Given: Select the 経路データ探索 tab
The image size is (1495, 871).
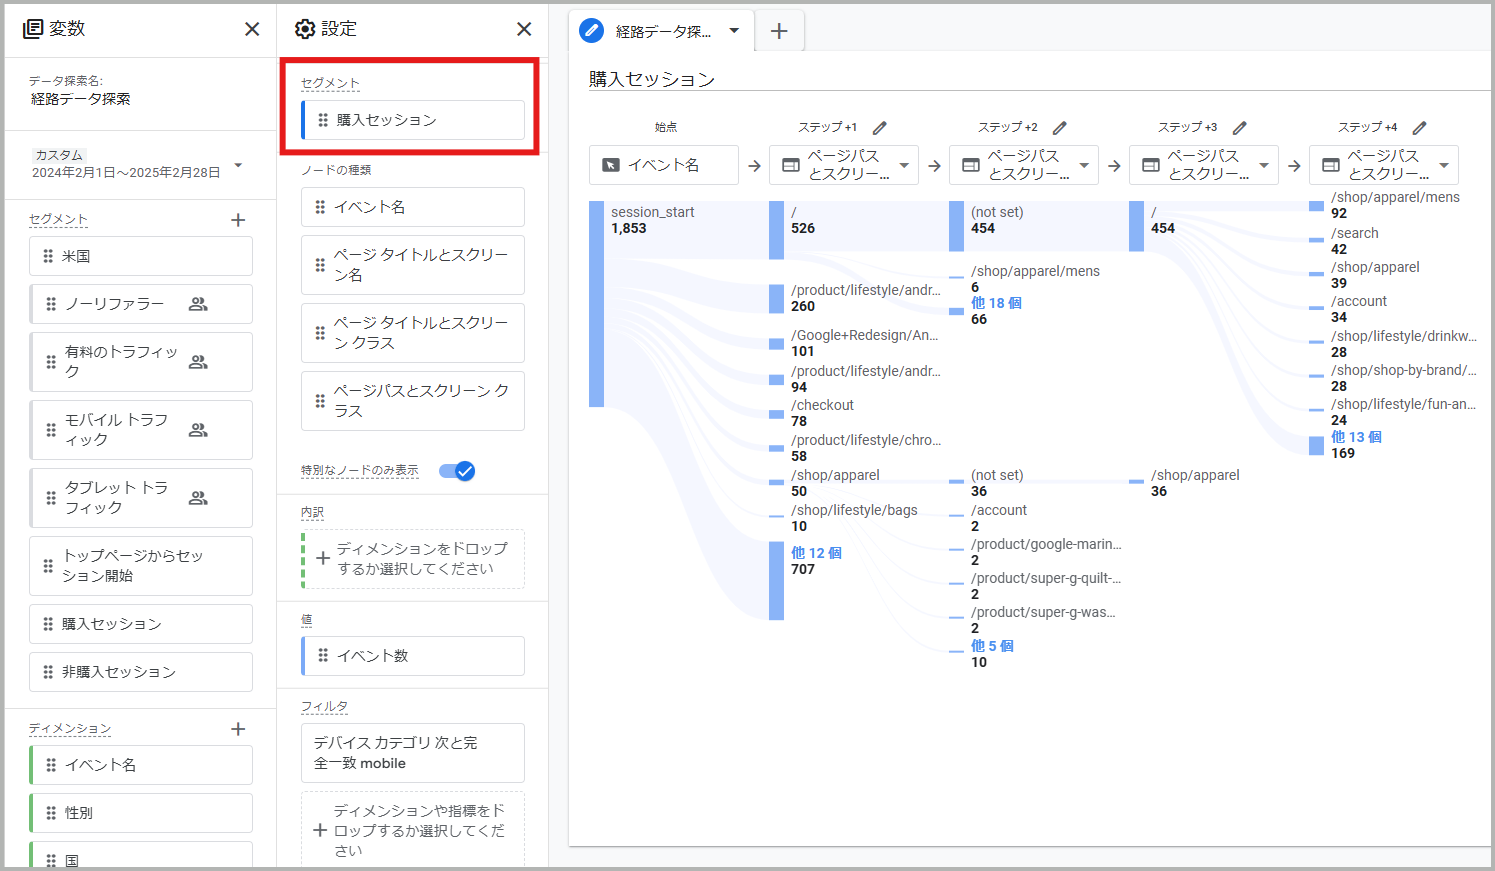Looking at the screenshot, I should tap(662, 31).
